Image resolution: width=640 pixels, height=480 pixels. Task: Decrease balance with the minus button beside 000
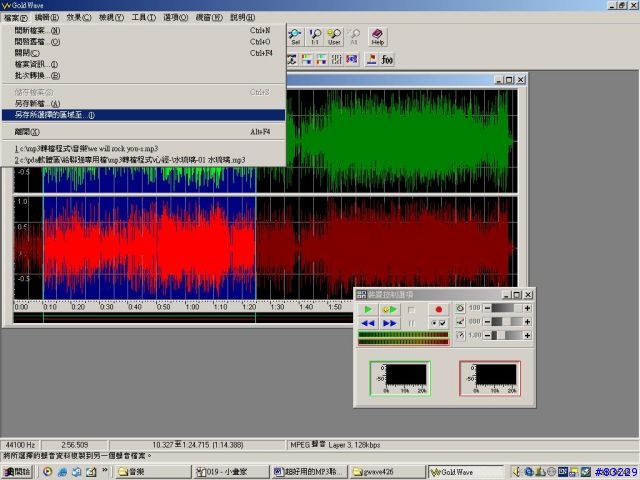pos(487,322)
